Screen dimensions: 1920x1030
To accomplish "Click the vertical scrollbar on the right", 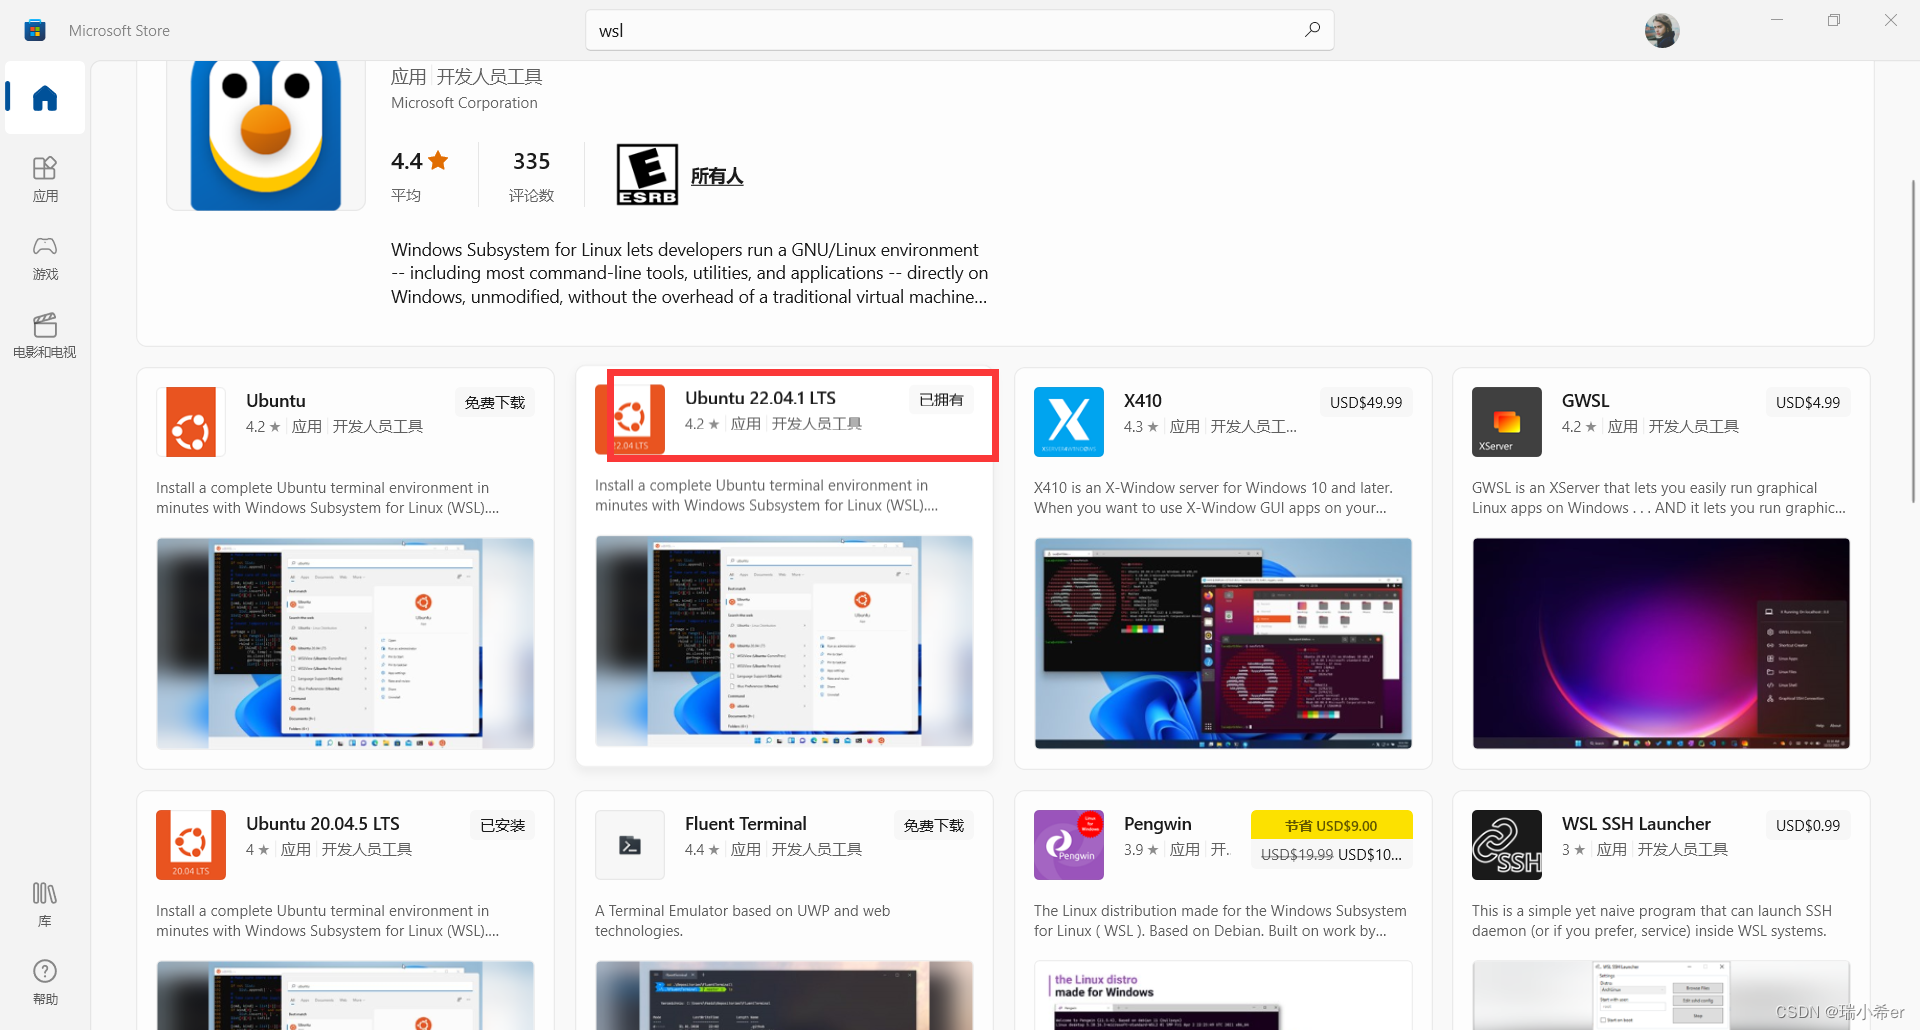I will [x=1913, y=340].
